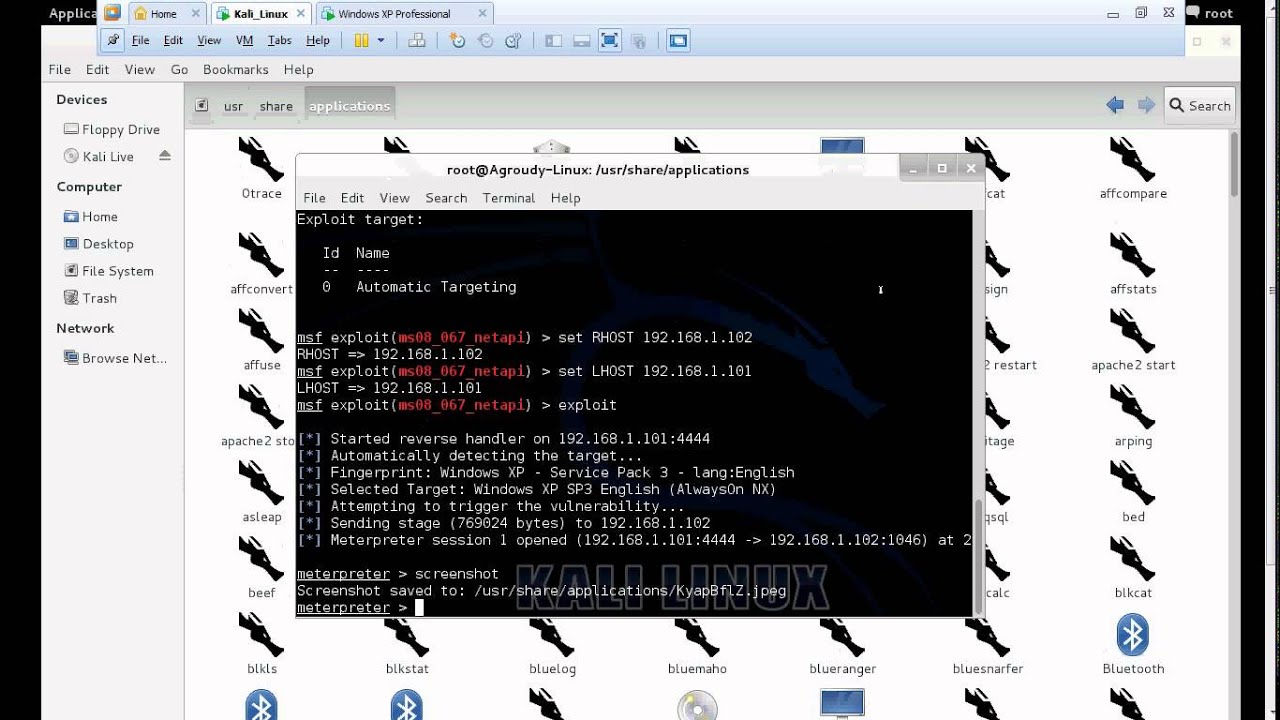Click the Unity mode toolbar icon
The image size is (1280, 720).
[638, 40]
